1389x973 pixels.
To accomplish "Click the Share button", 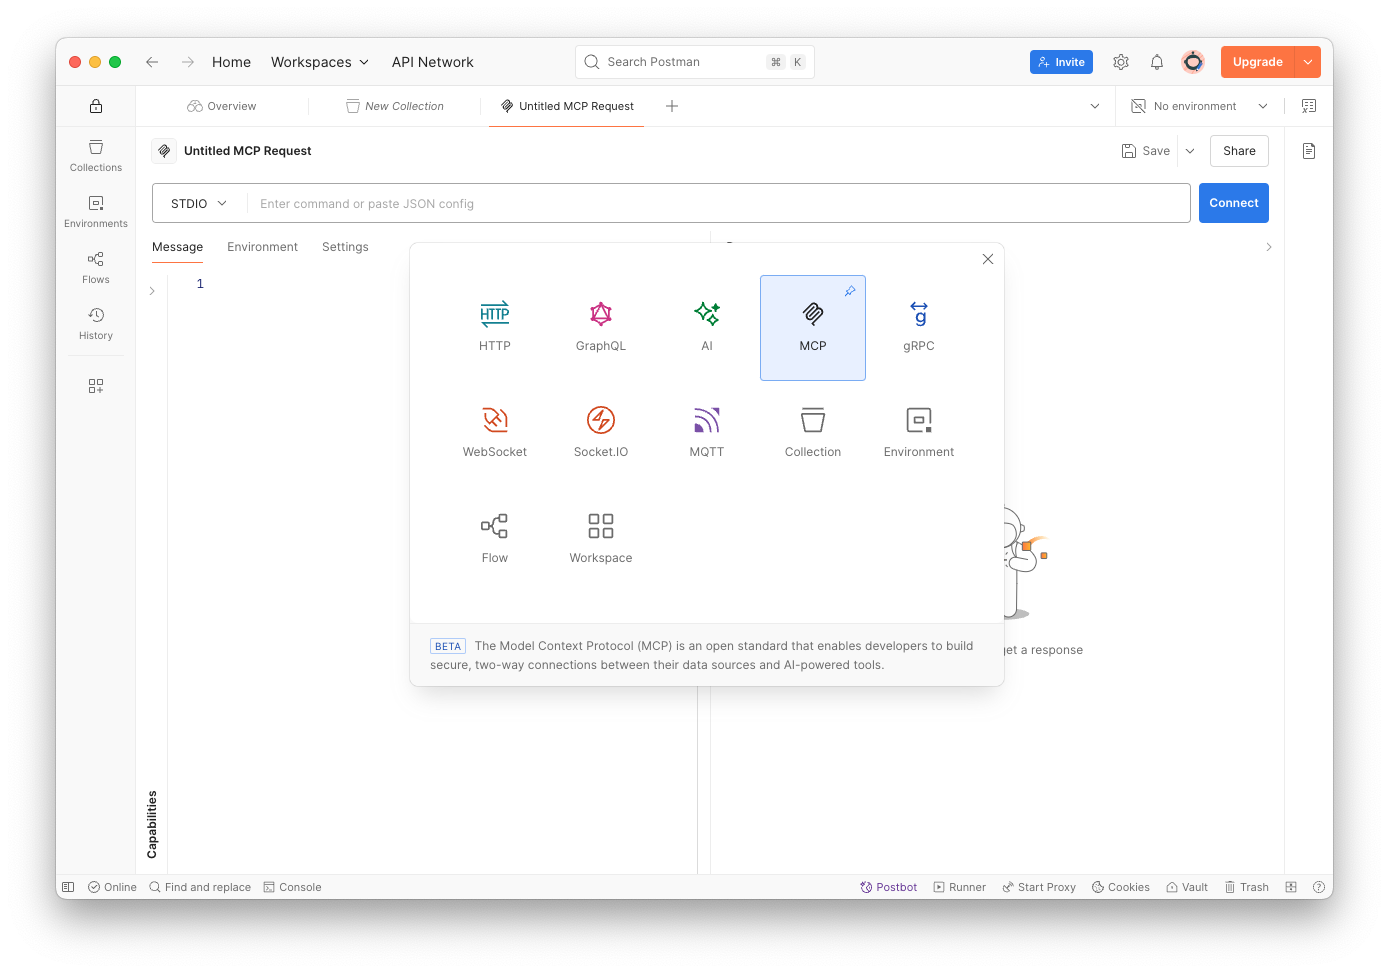I will click(1239, 151).
